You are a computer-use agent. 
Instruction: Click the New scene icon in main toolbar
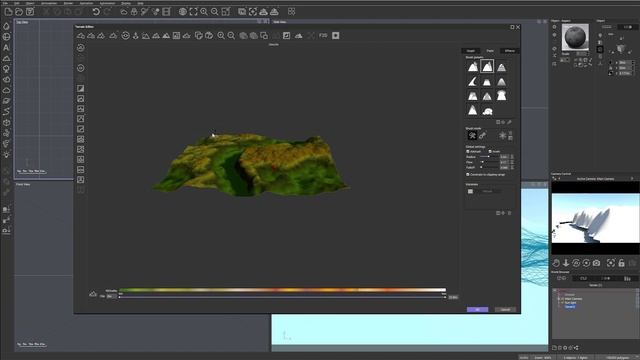tap(9, 12)
